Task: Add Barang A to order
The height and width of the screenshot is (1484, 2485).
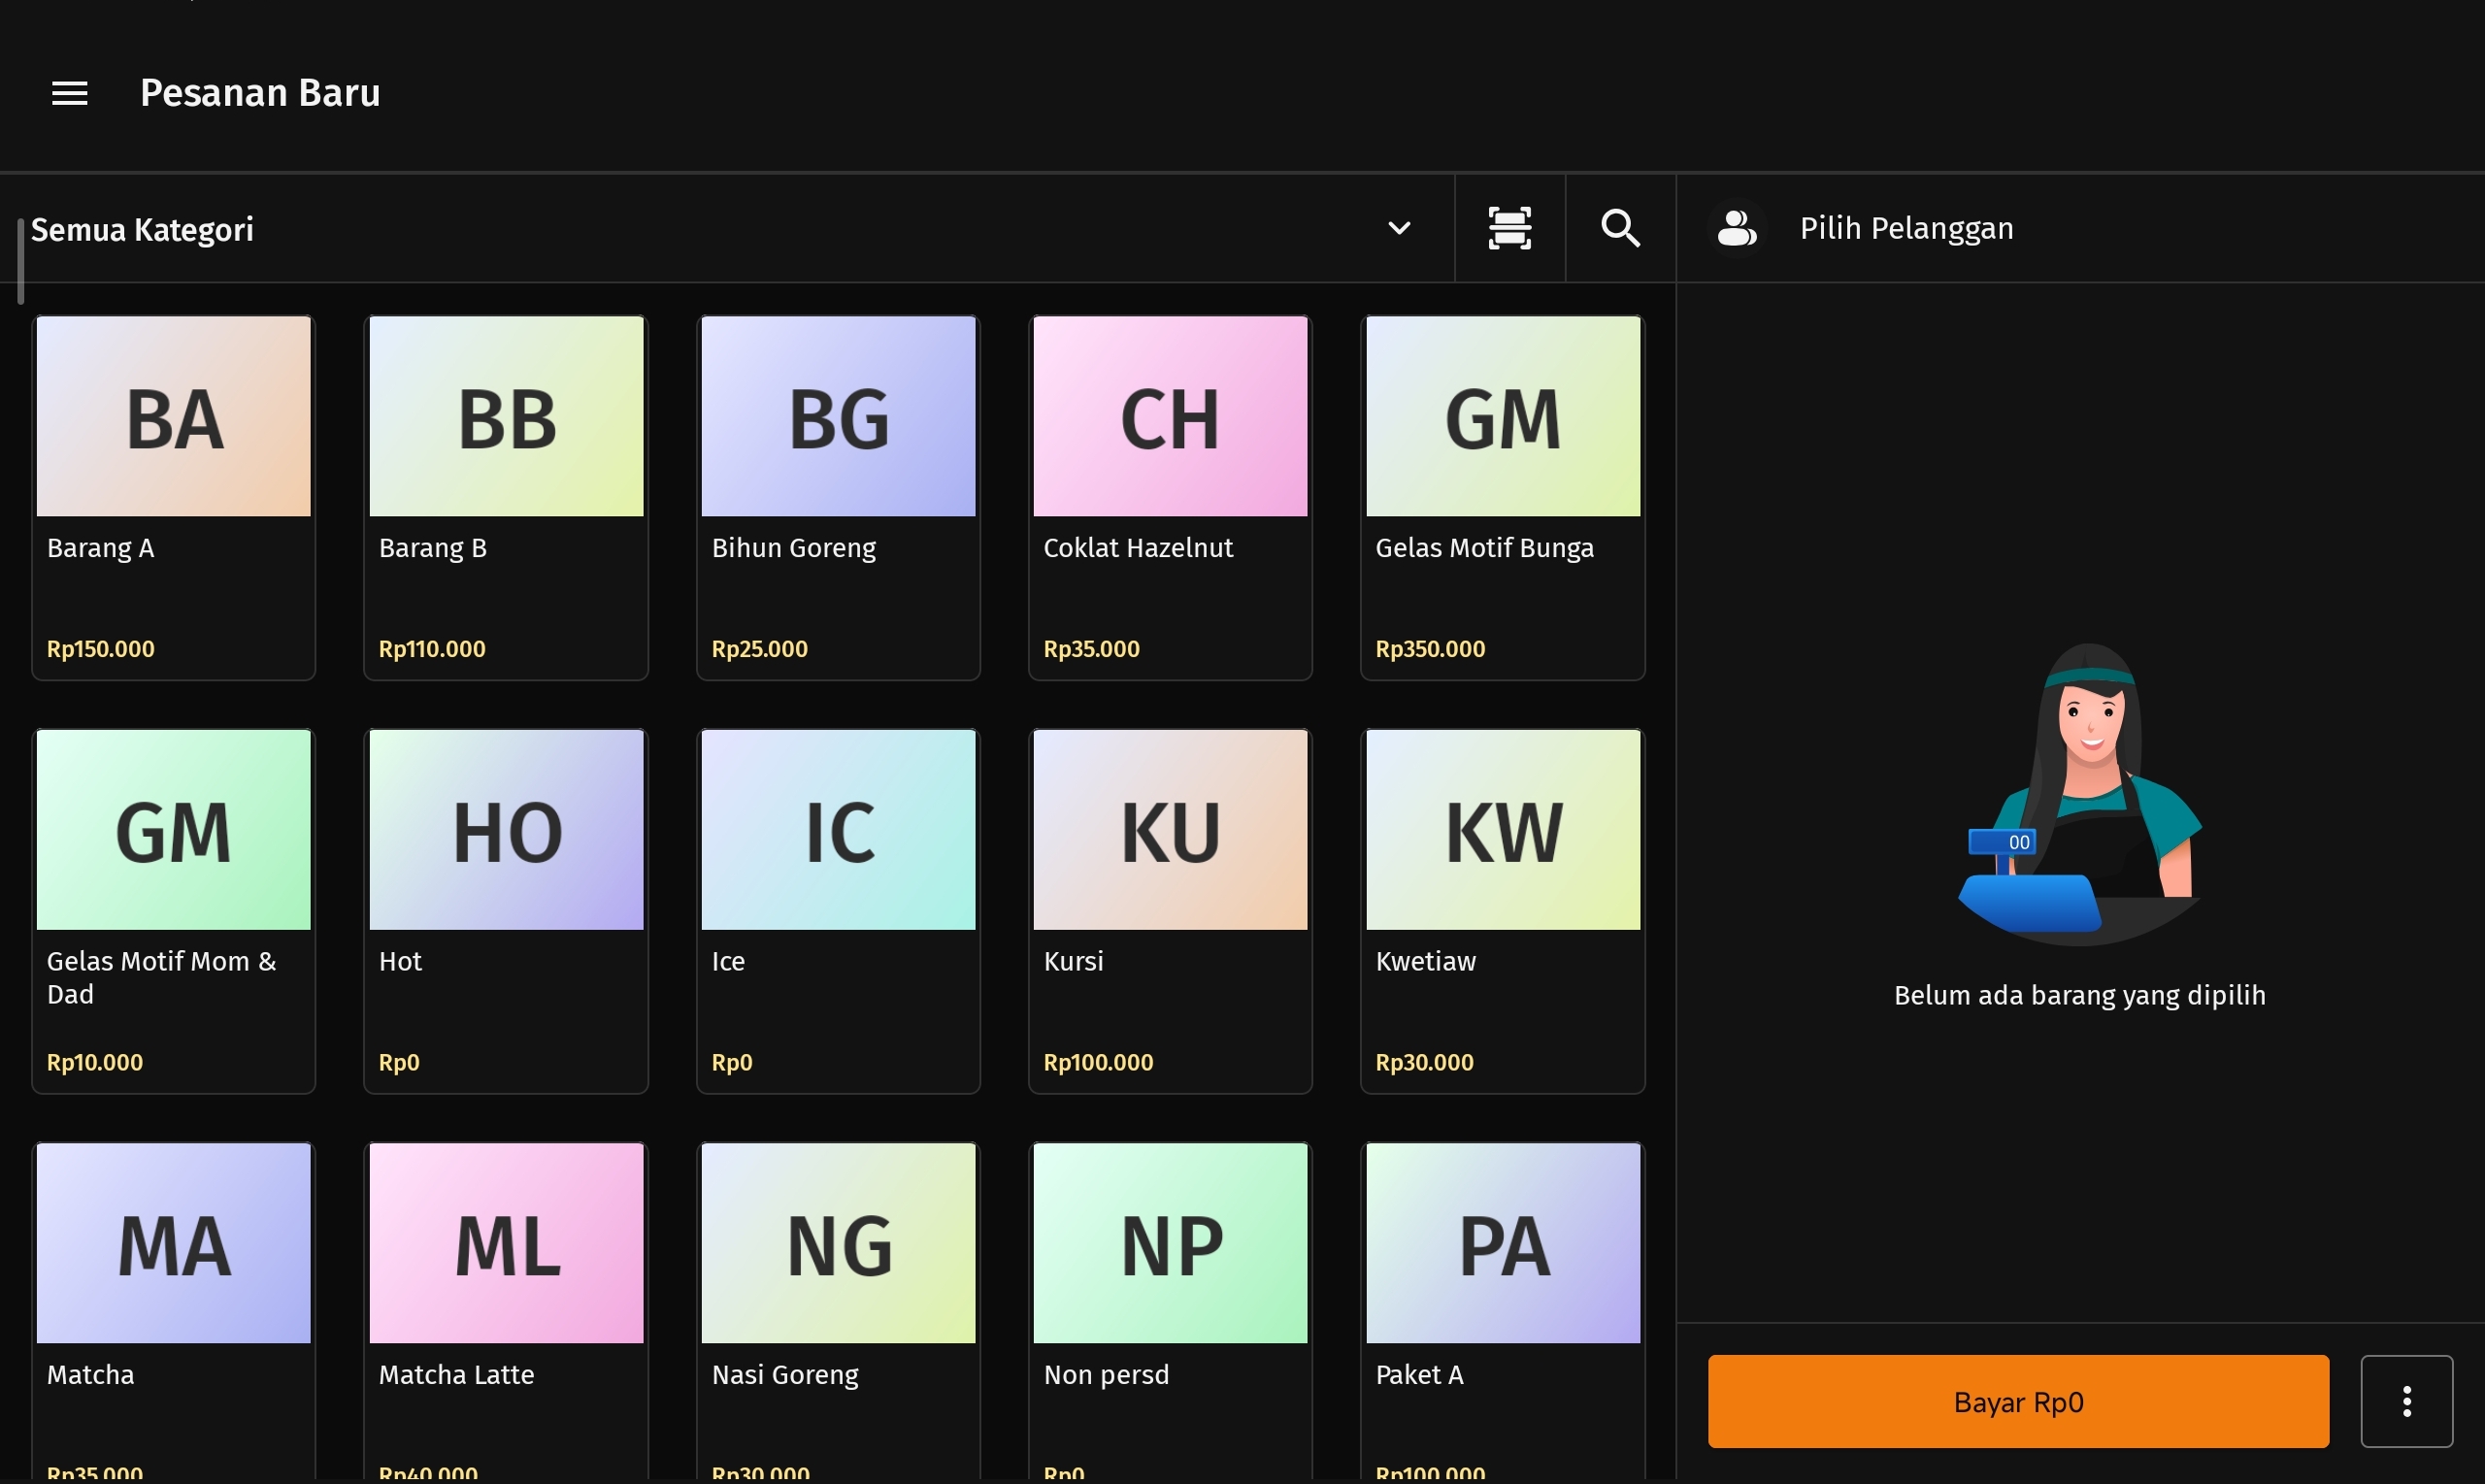Action: click(x=174, y=497)
